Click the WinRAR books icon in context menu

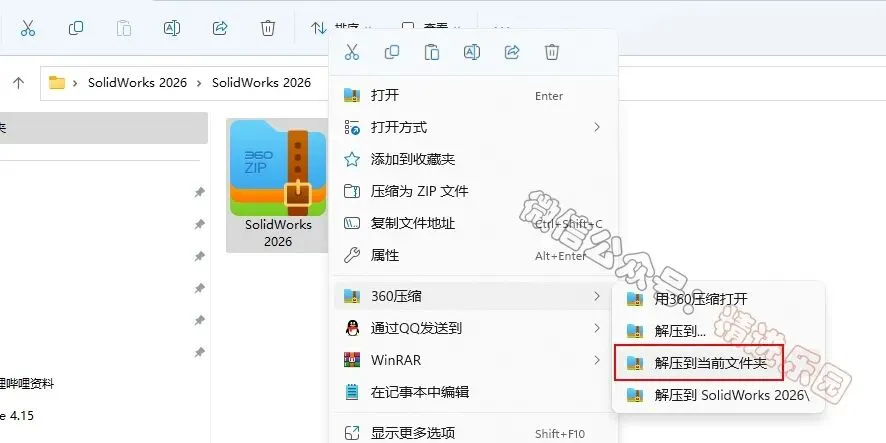tap(352, 360)
